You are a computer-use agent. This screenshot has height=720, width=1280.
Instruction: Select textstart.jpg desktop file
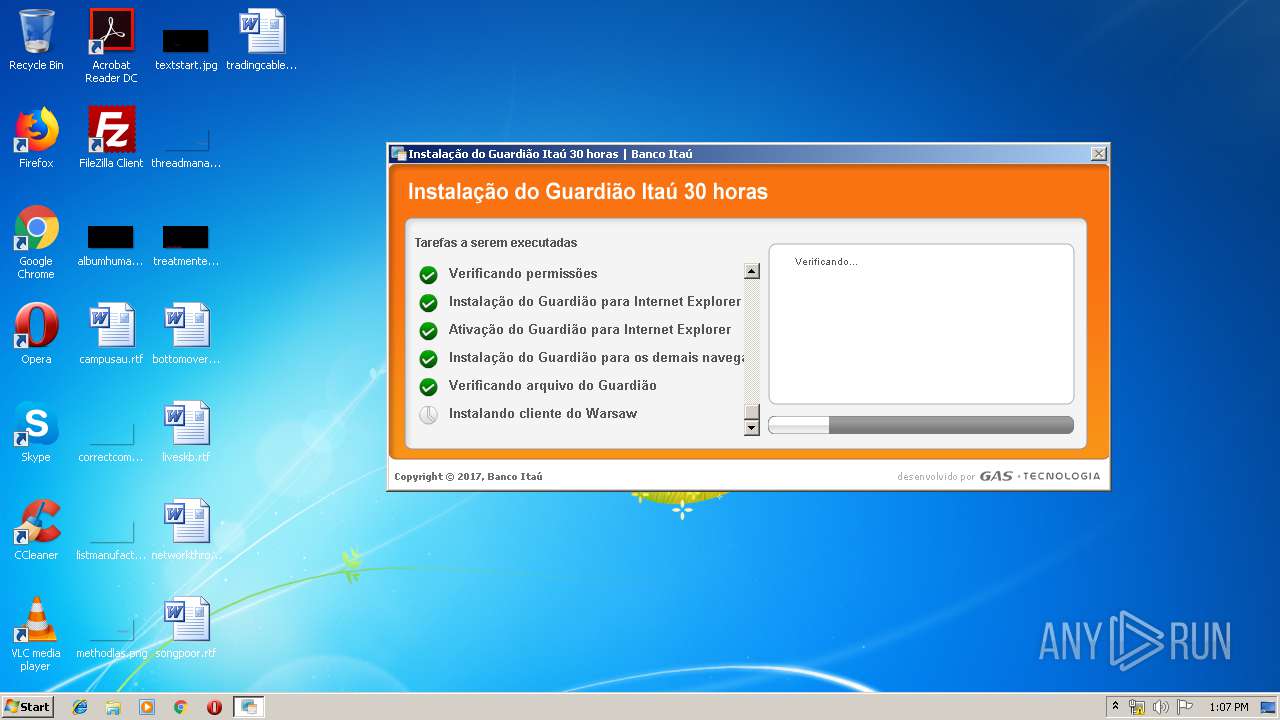click(x=186, y=48)
